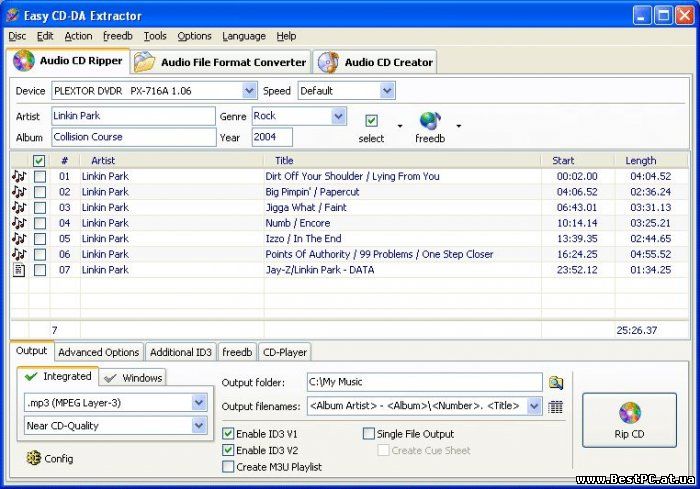The width and height of the screenshot is (700, 489).
Task: Open the Near CD-Quality dropdown
Action: point(199,425)
